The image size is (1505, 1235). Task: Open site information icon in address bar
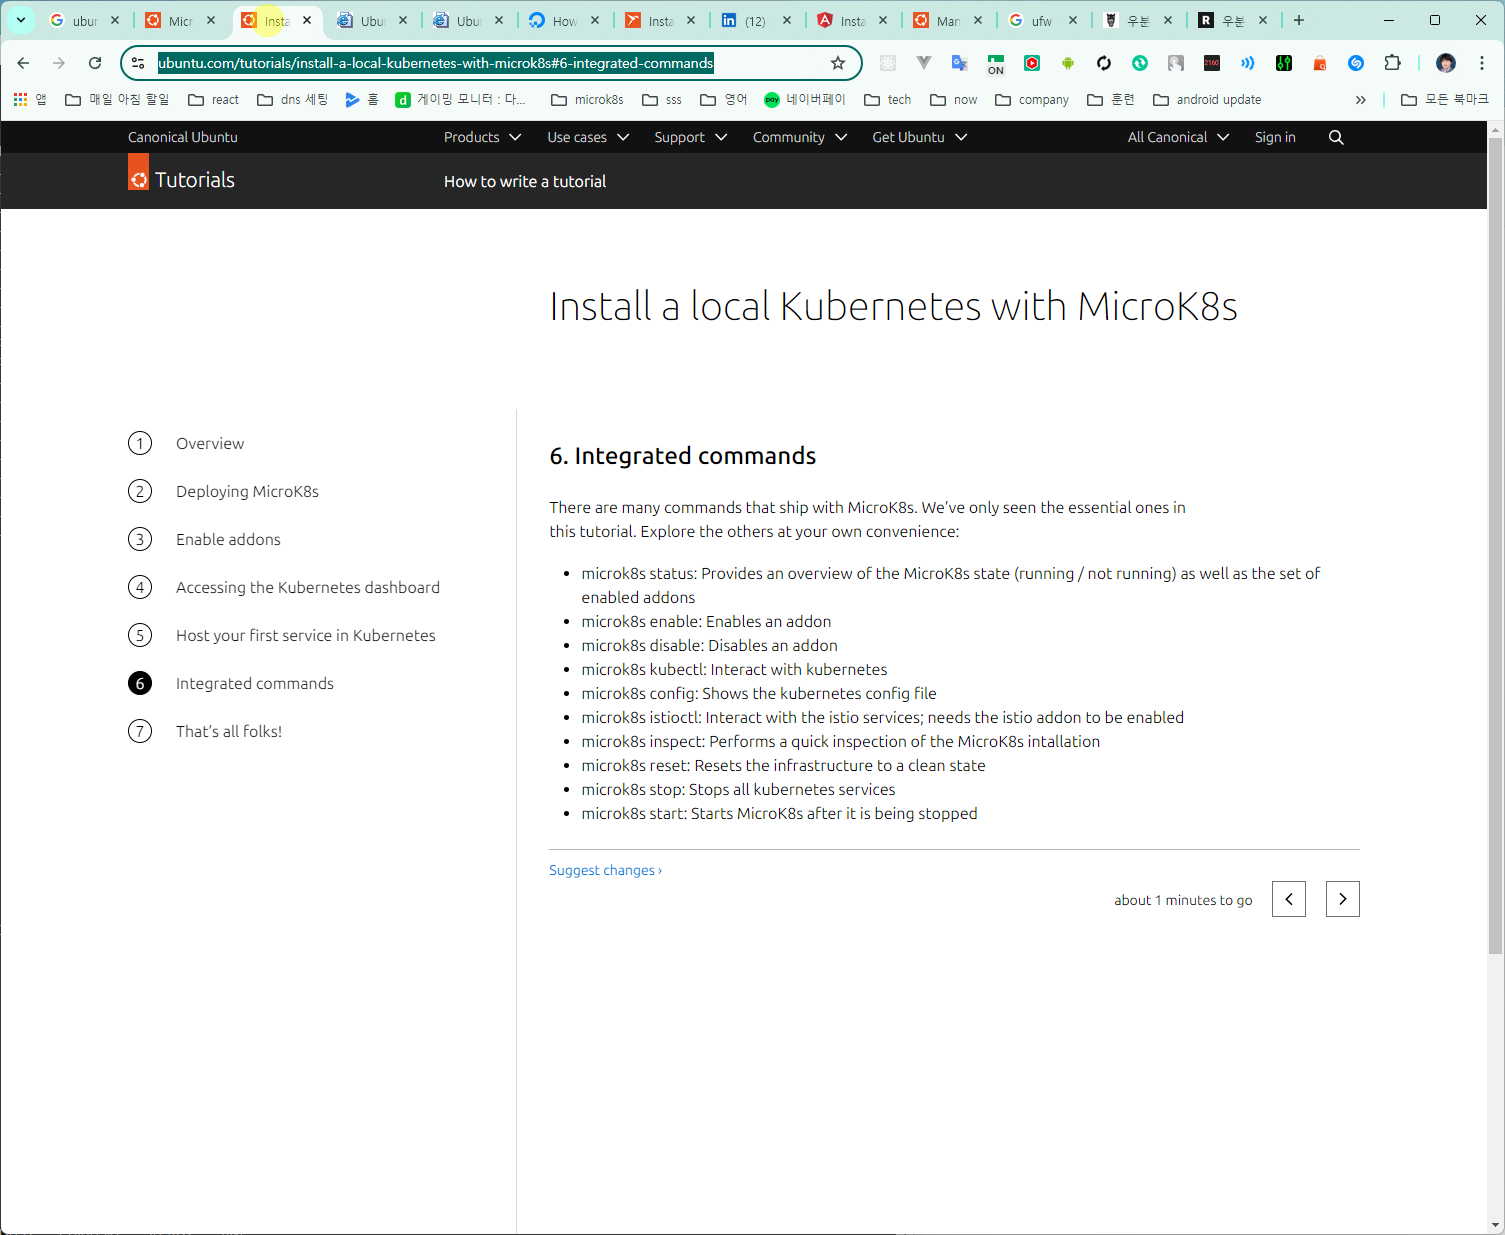[x=139, y=63]
